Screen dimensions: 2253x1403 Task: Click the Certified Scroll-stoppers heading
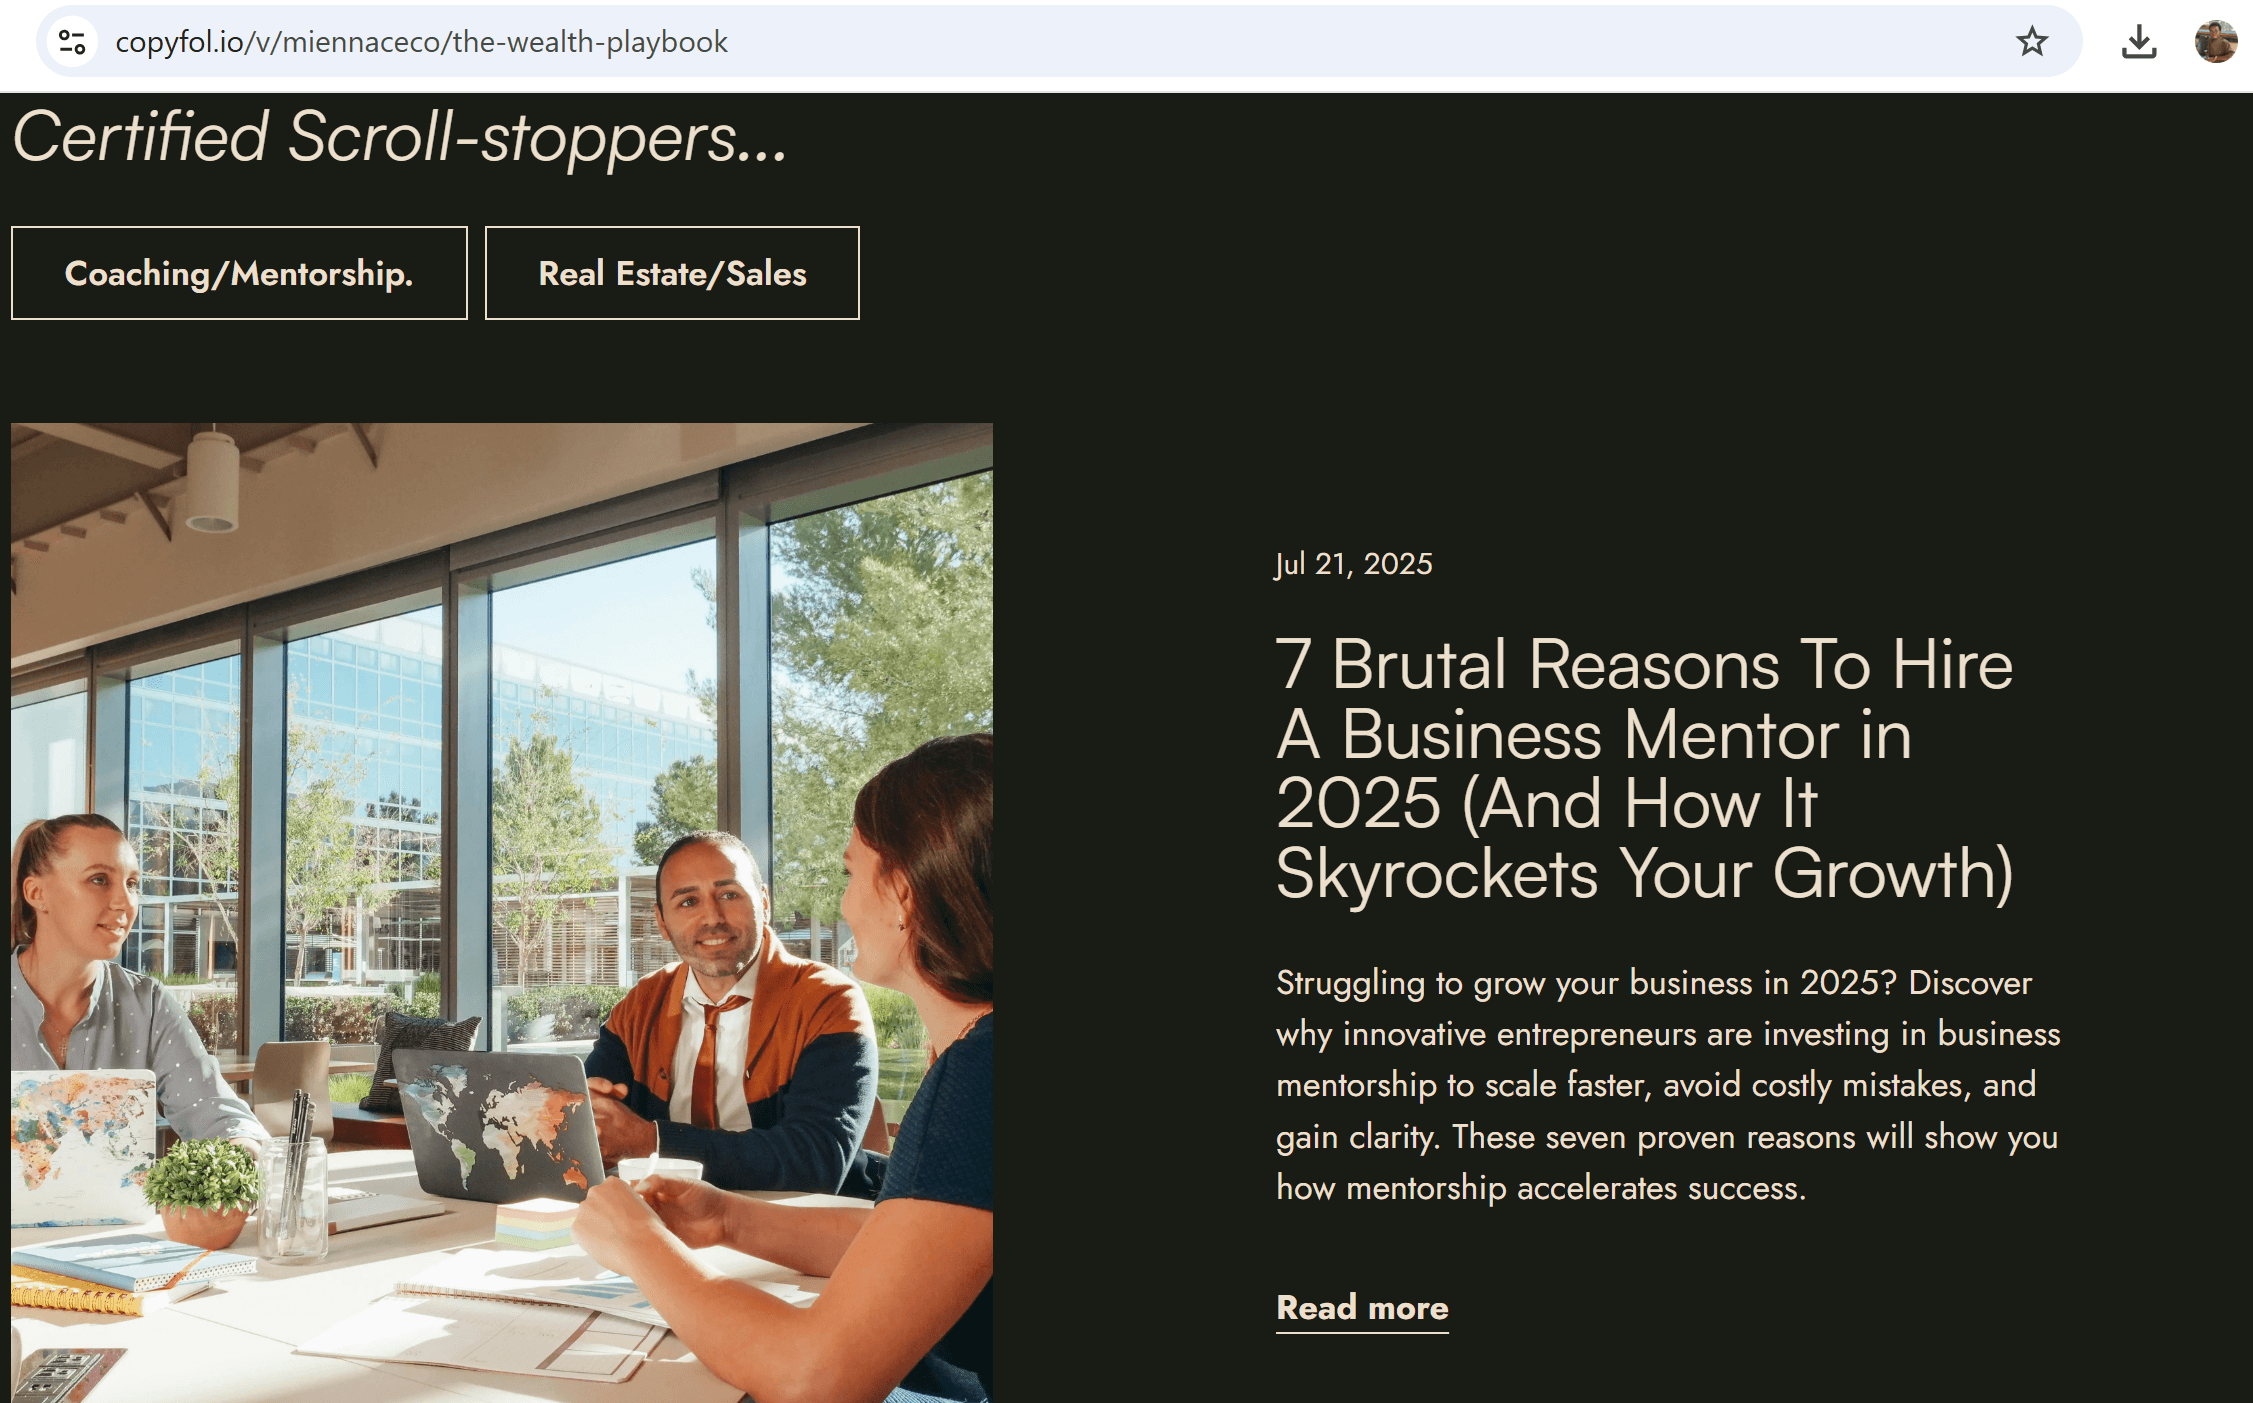pos(400,137)
